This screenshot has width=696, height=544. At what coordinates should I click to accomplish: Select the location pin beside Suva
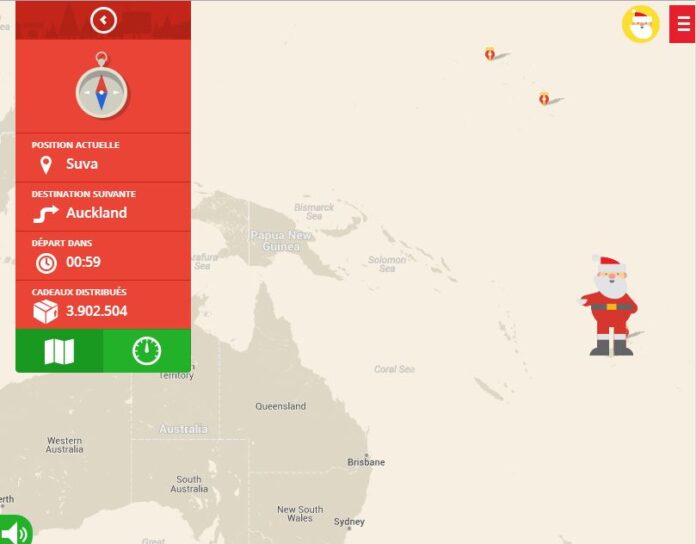(46, 165)
